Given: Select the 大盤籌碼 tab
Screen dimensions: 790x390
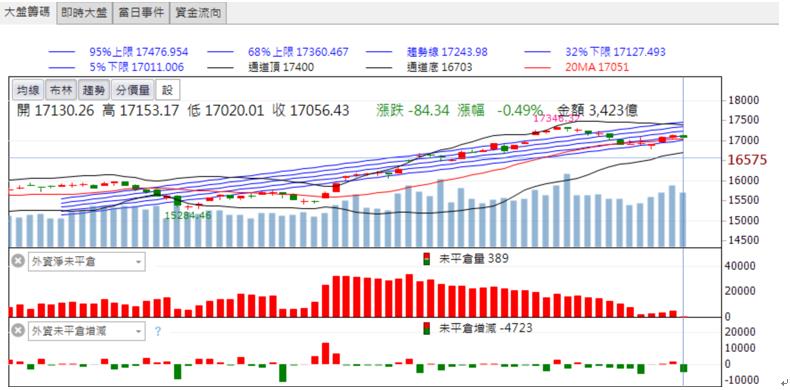Looking at the screenshot, I should click(27, 13).
